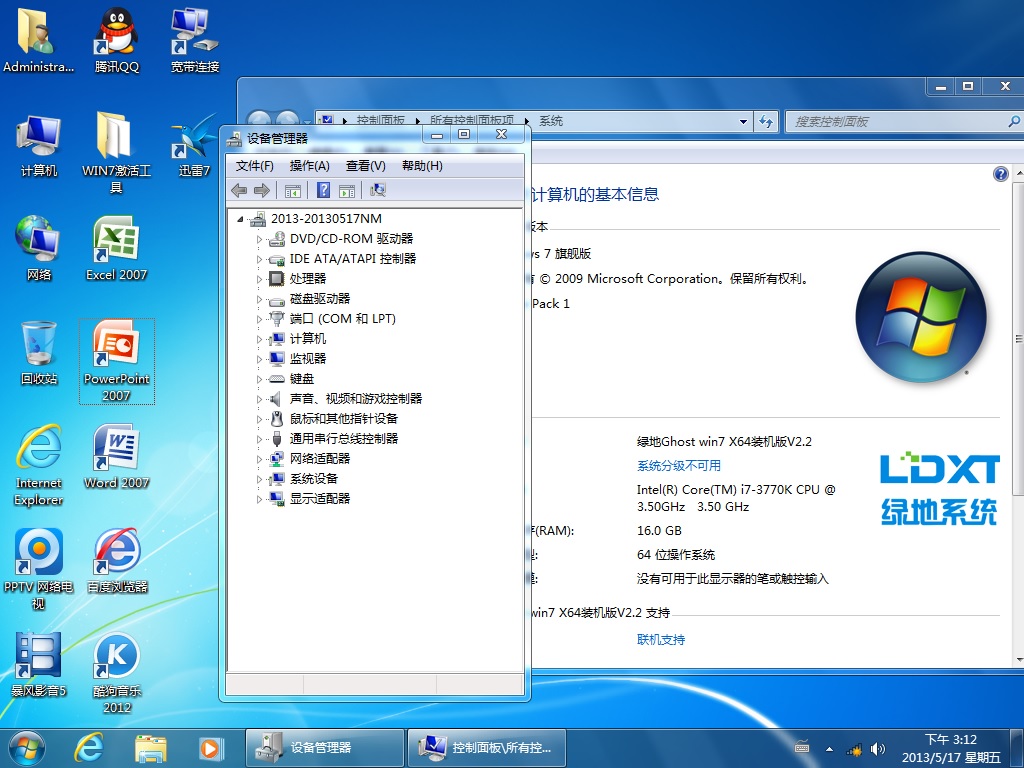Screen dimensions: 1024x768
Task: Click the keyboard input method tray icon
Action: [x=802, y=747]
